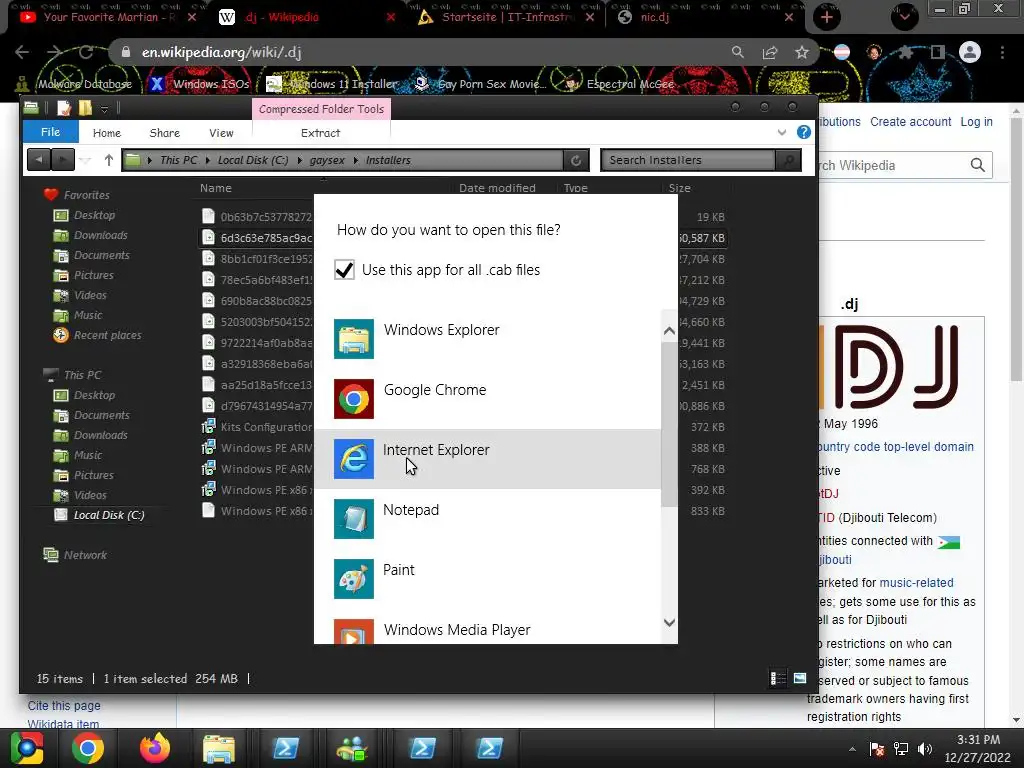1024x768 pixels.
Task: Open the Extract ribbon tab
Action: (321, 133)
